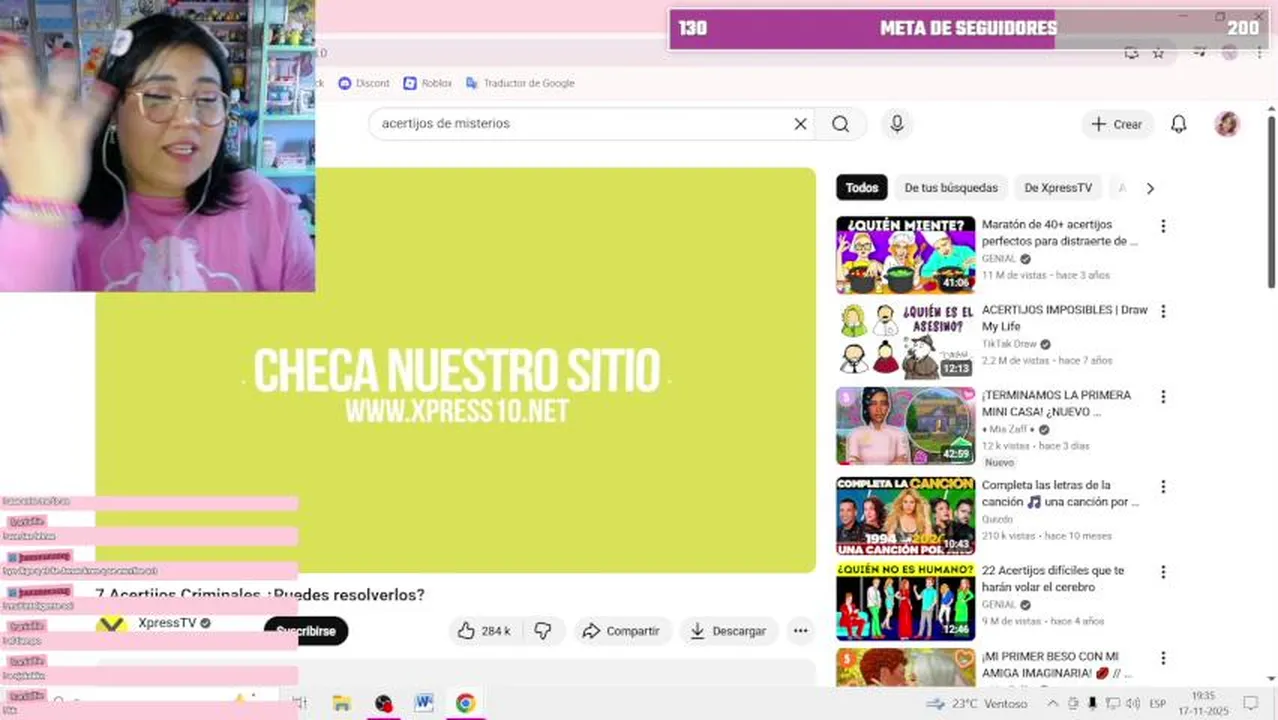Open options for '¡TERMINAMOS LA PRIMERA MINI CASA!'
The width and height of the screenshot is (1278, 720).
[x=1163, y=397]
